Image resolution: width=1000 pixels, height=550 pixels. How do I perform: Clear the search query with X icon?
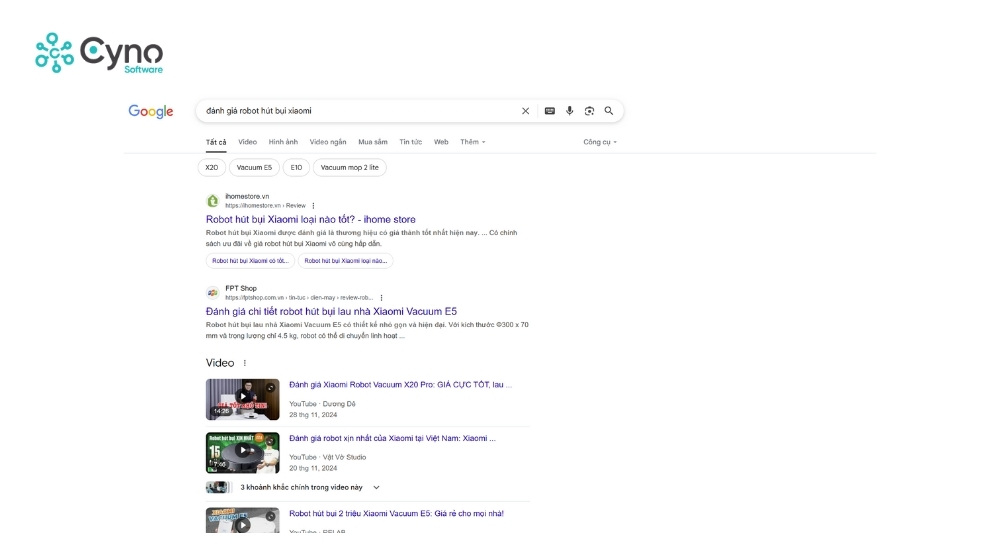click(526, 111)
